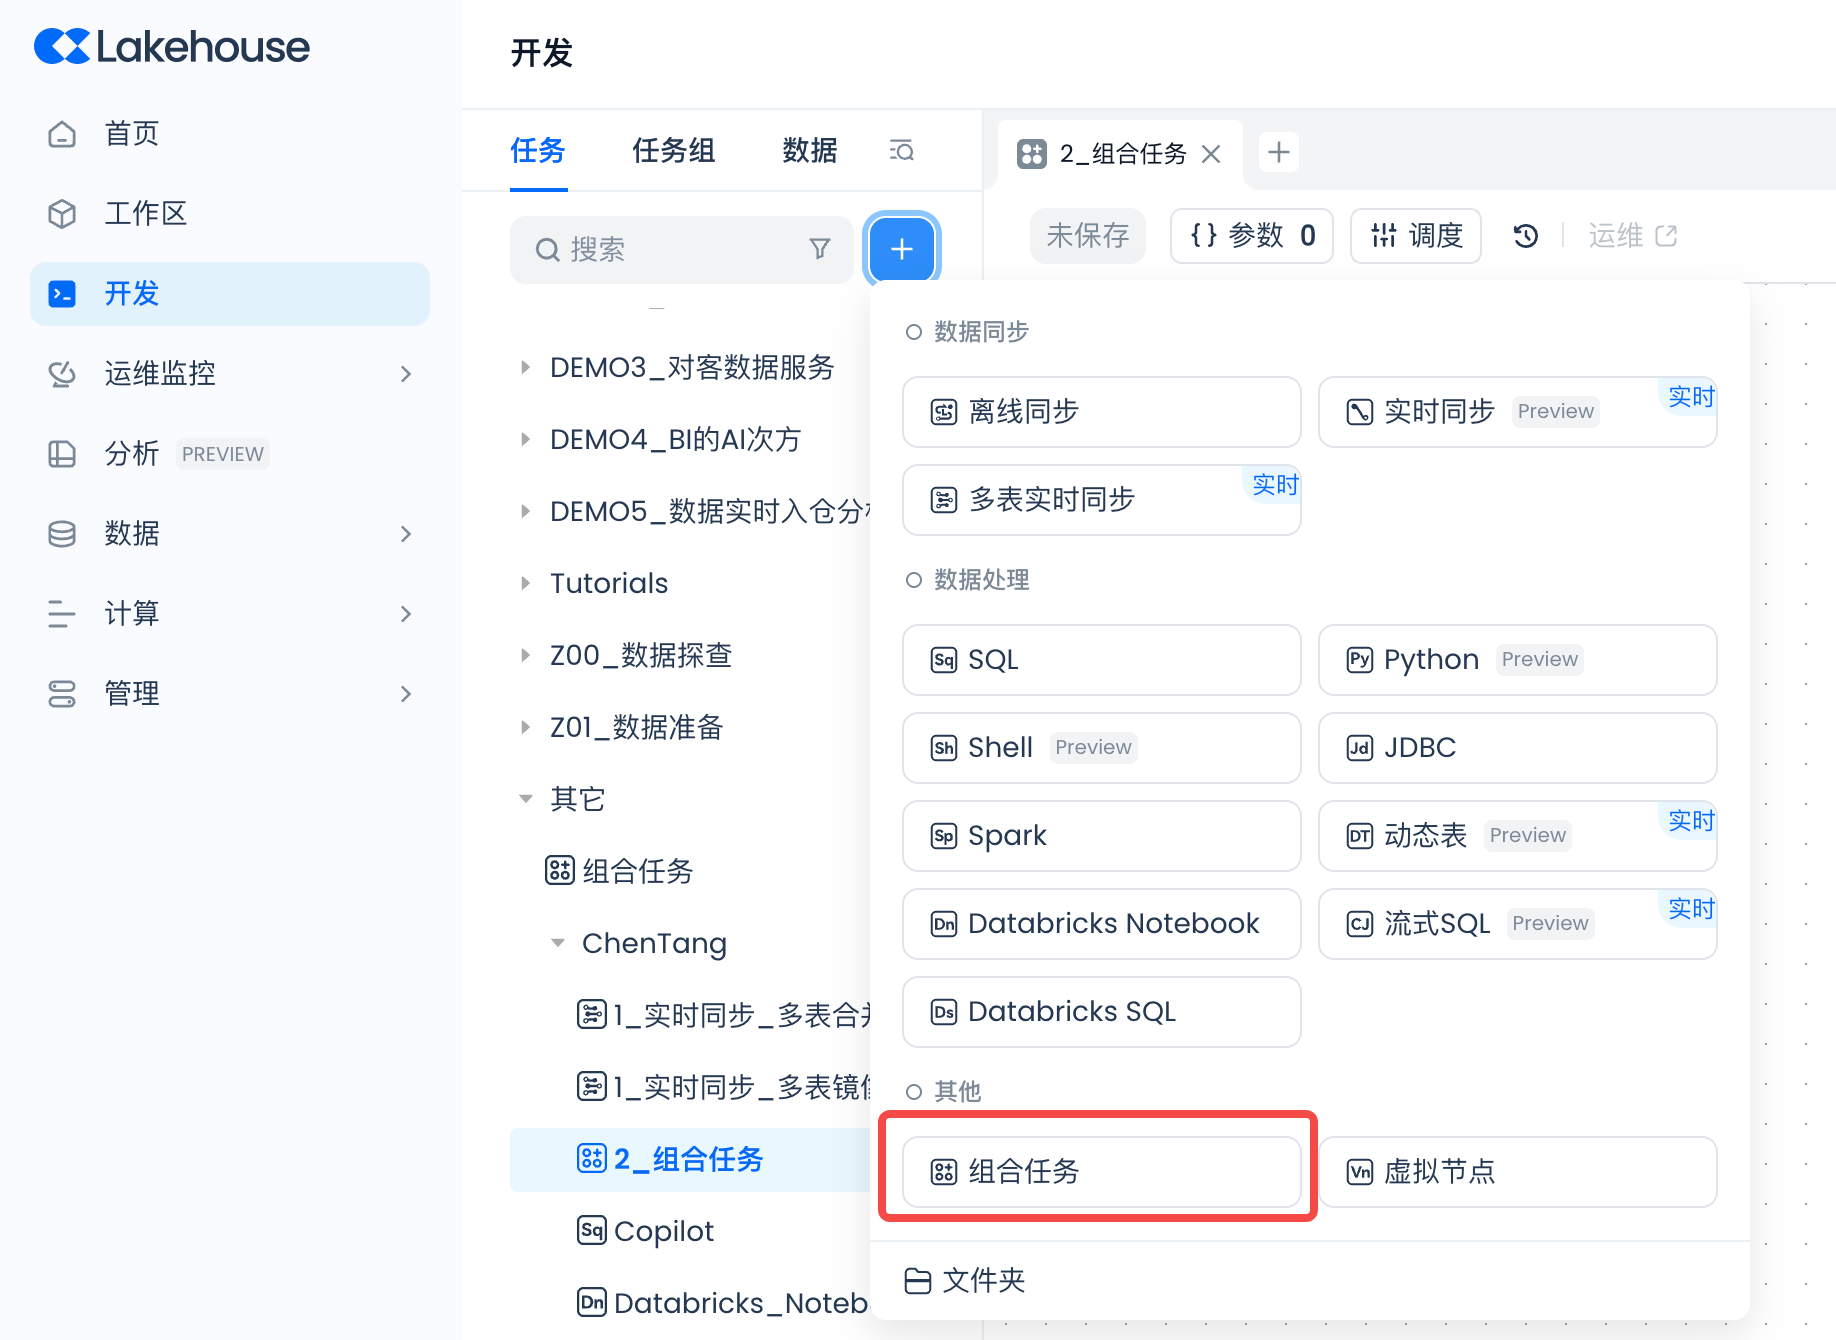Image resolution: width=1836 pixels, height=1340 pixels.
Task: Choose 离线同步 from the new task menu
Action: [1101, 412]
